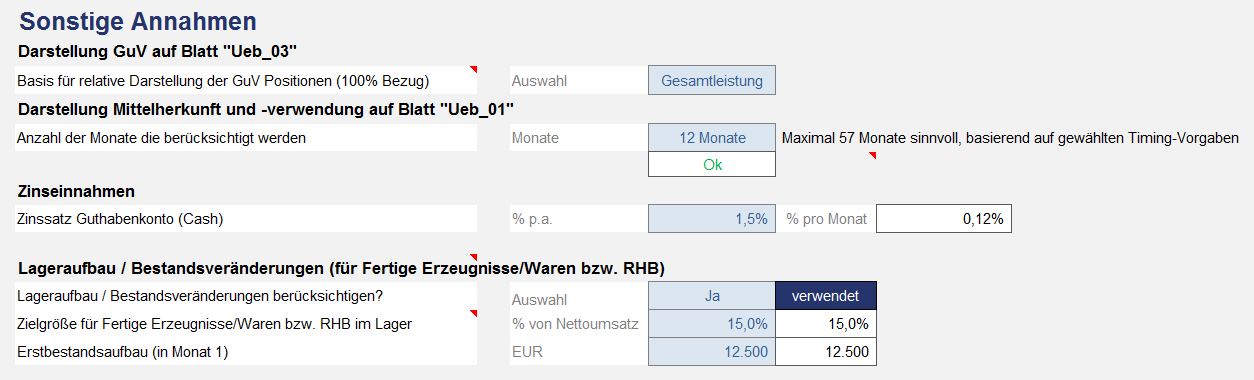
Task: Select the white 15,0% result cell
Action: (x=826, y=324)
